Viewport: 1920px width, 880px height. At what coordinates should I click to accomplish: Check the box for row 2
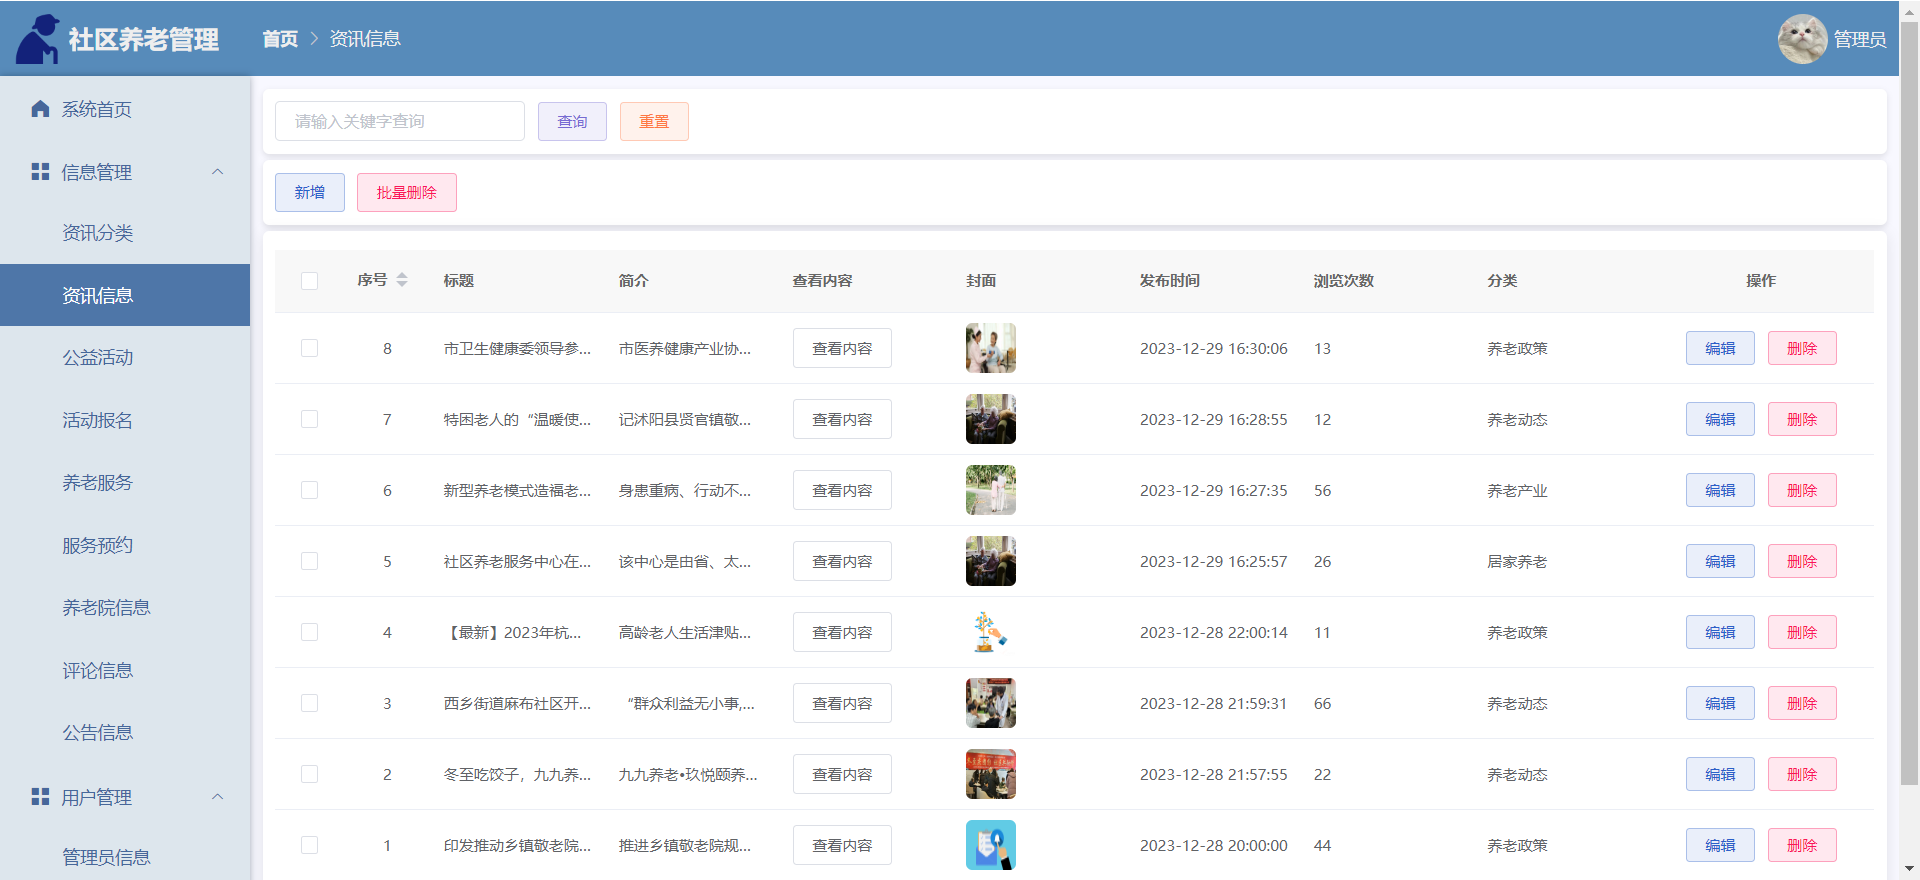click(x=310, y=774)
